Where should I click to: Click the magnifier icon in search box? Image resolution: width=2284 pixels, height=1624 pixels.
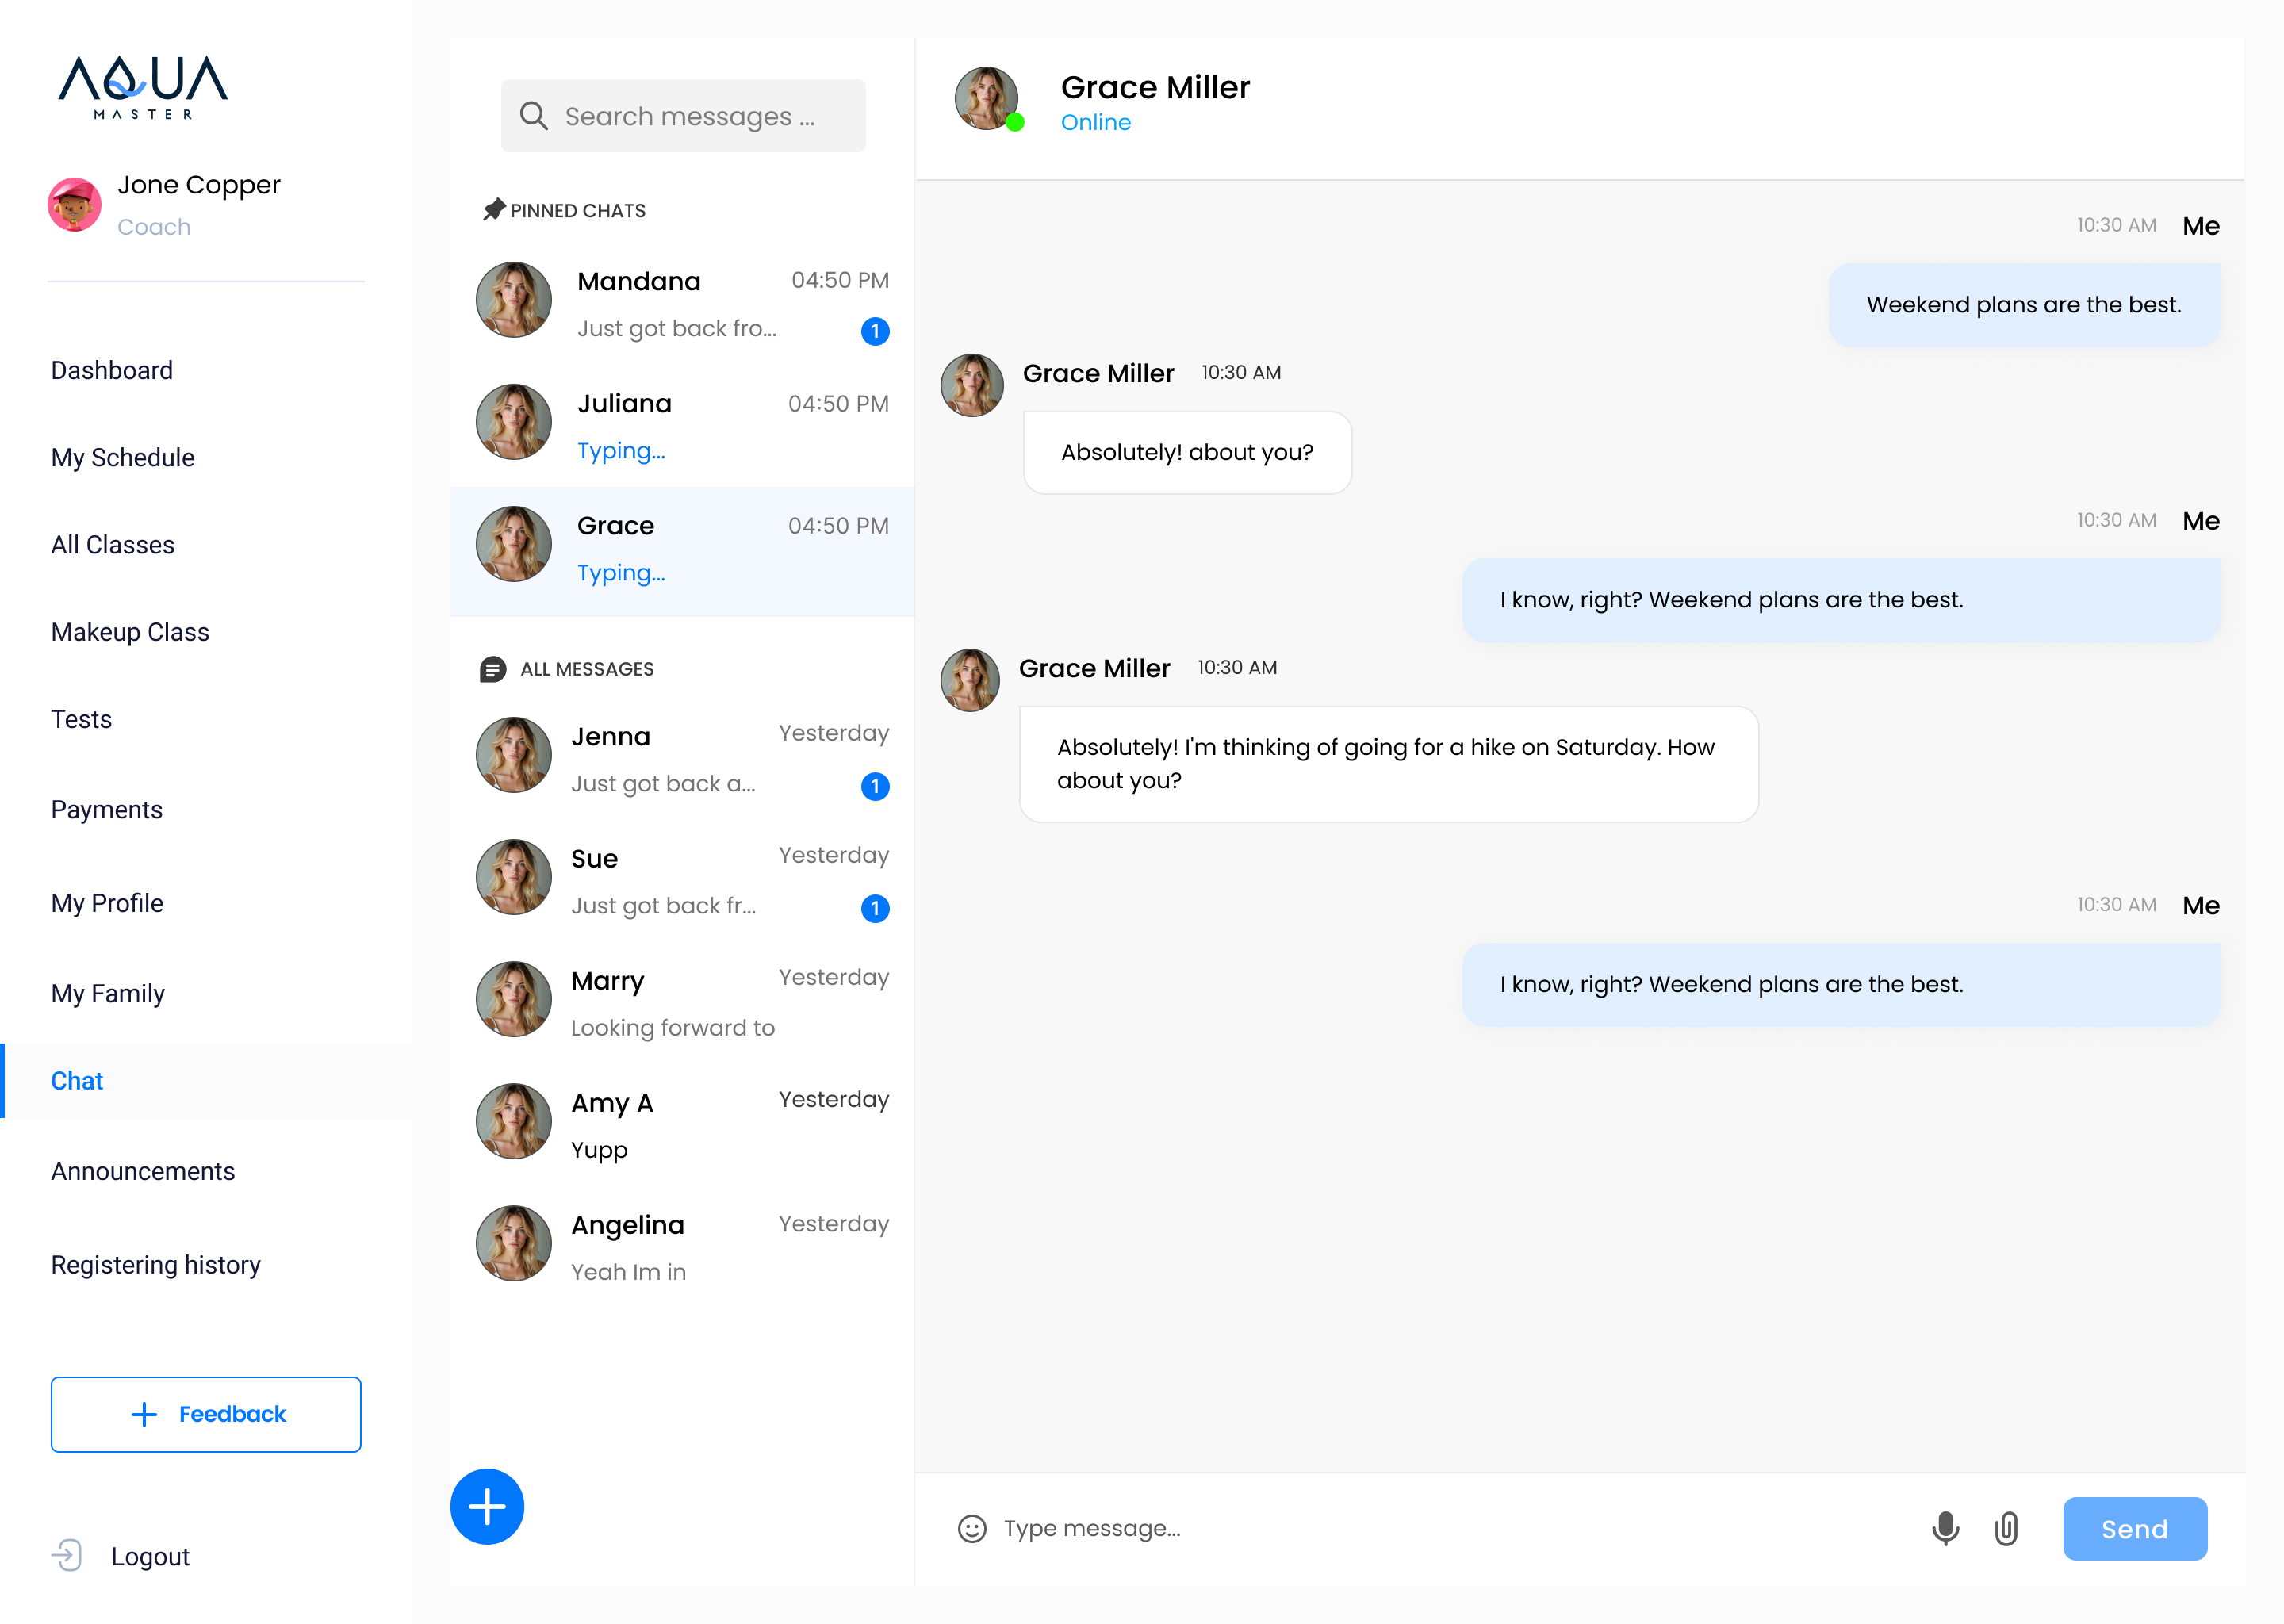pos(533,116)
